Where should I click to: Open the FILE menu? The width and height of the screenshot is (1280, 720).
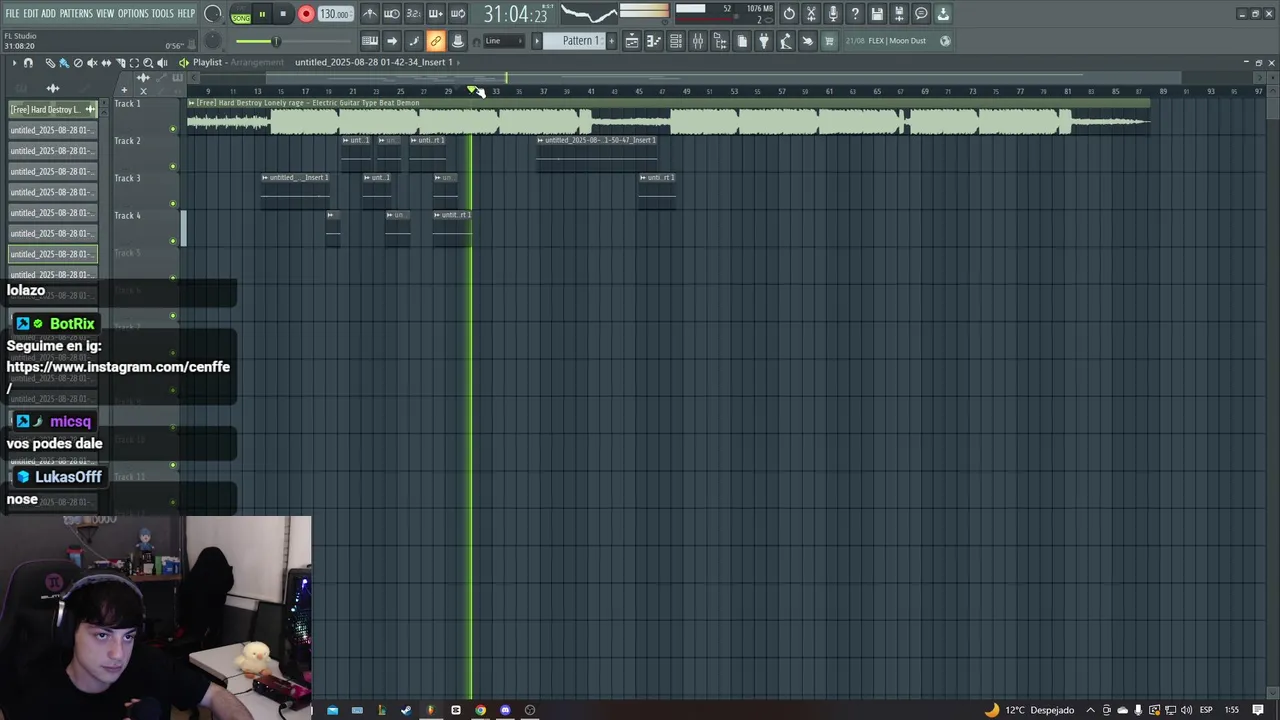point(12,13)
